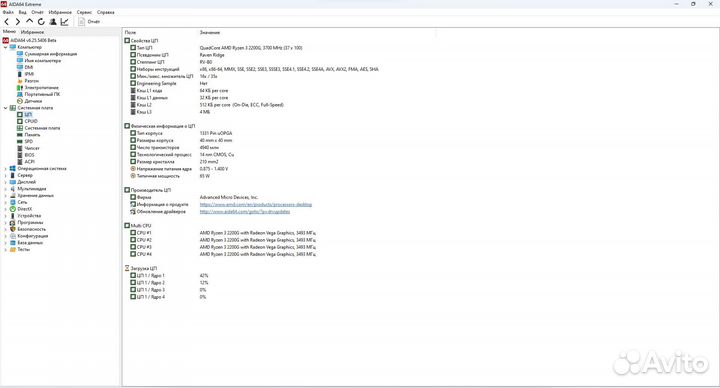This screenshot has width=720, height=388.
Task: Open the Отчёт menu in menu bar
Action: (38, 12)
